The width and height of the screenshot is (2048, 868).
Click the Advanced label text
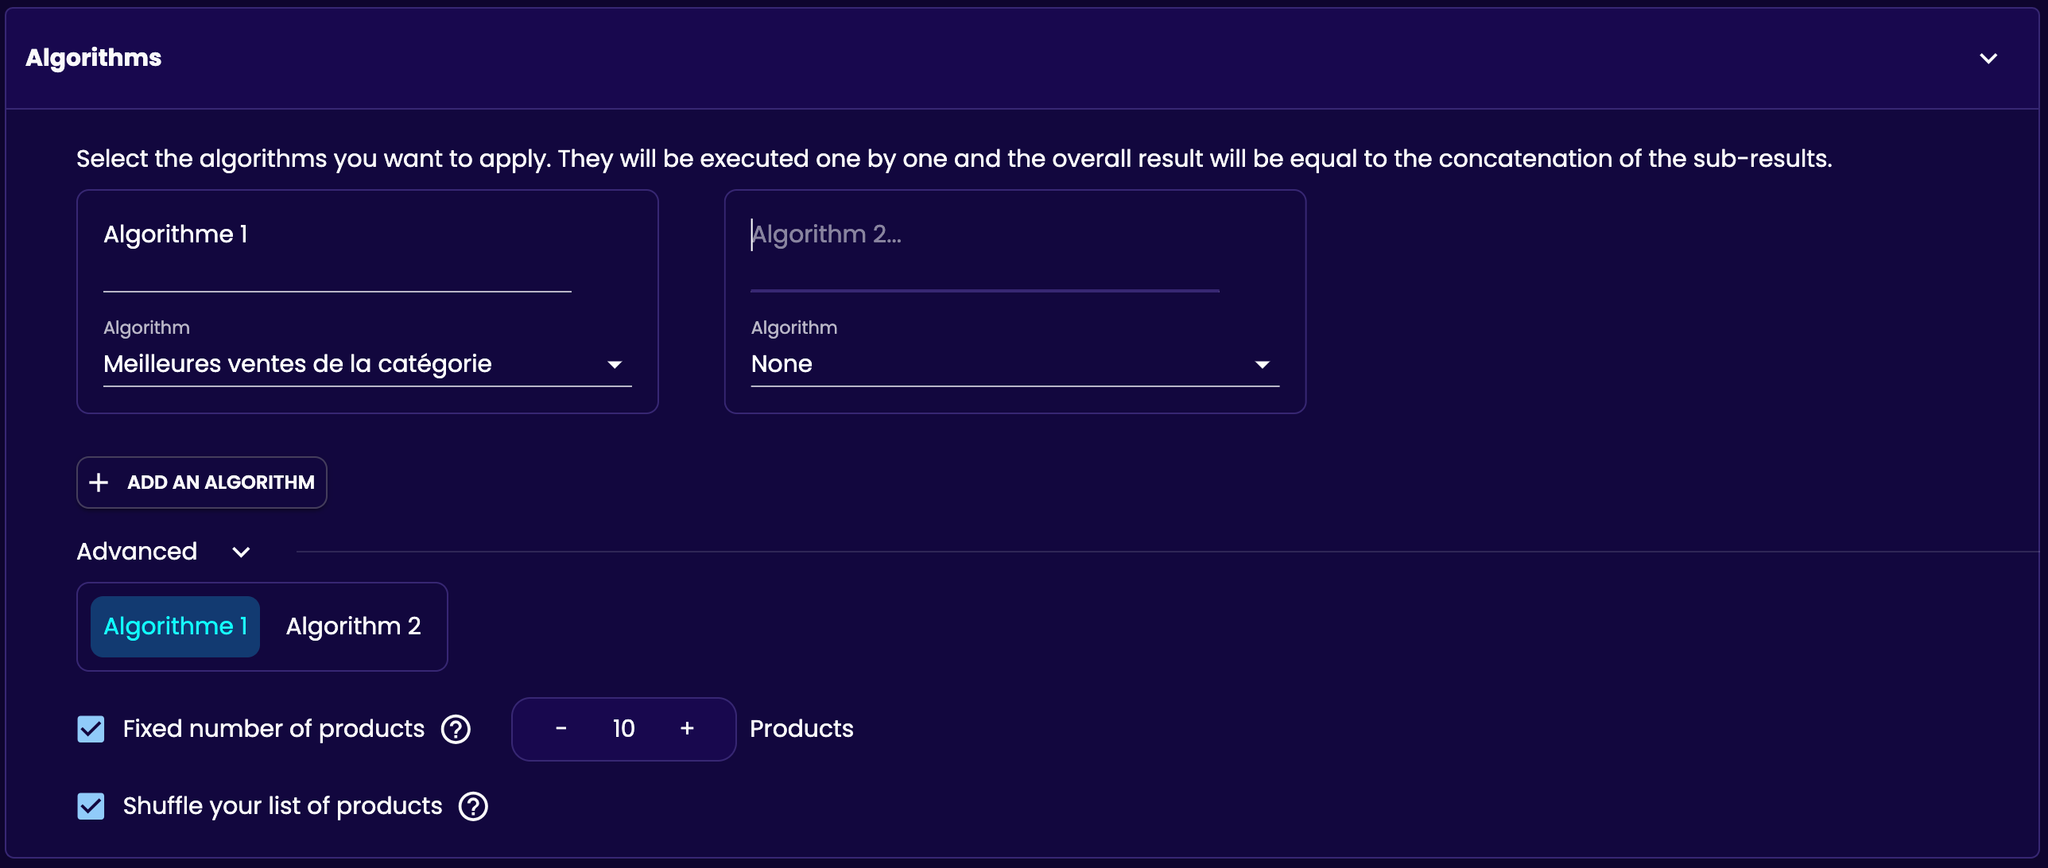(137, 552)
